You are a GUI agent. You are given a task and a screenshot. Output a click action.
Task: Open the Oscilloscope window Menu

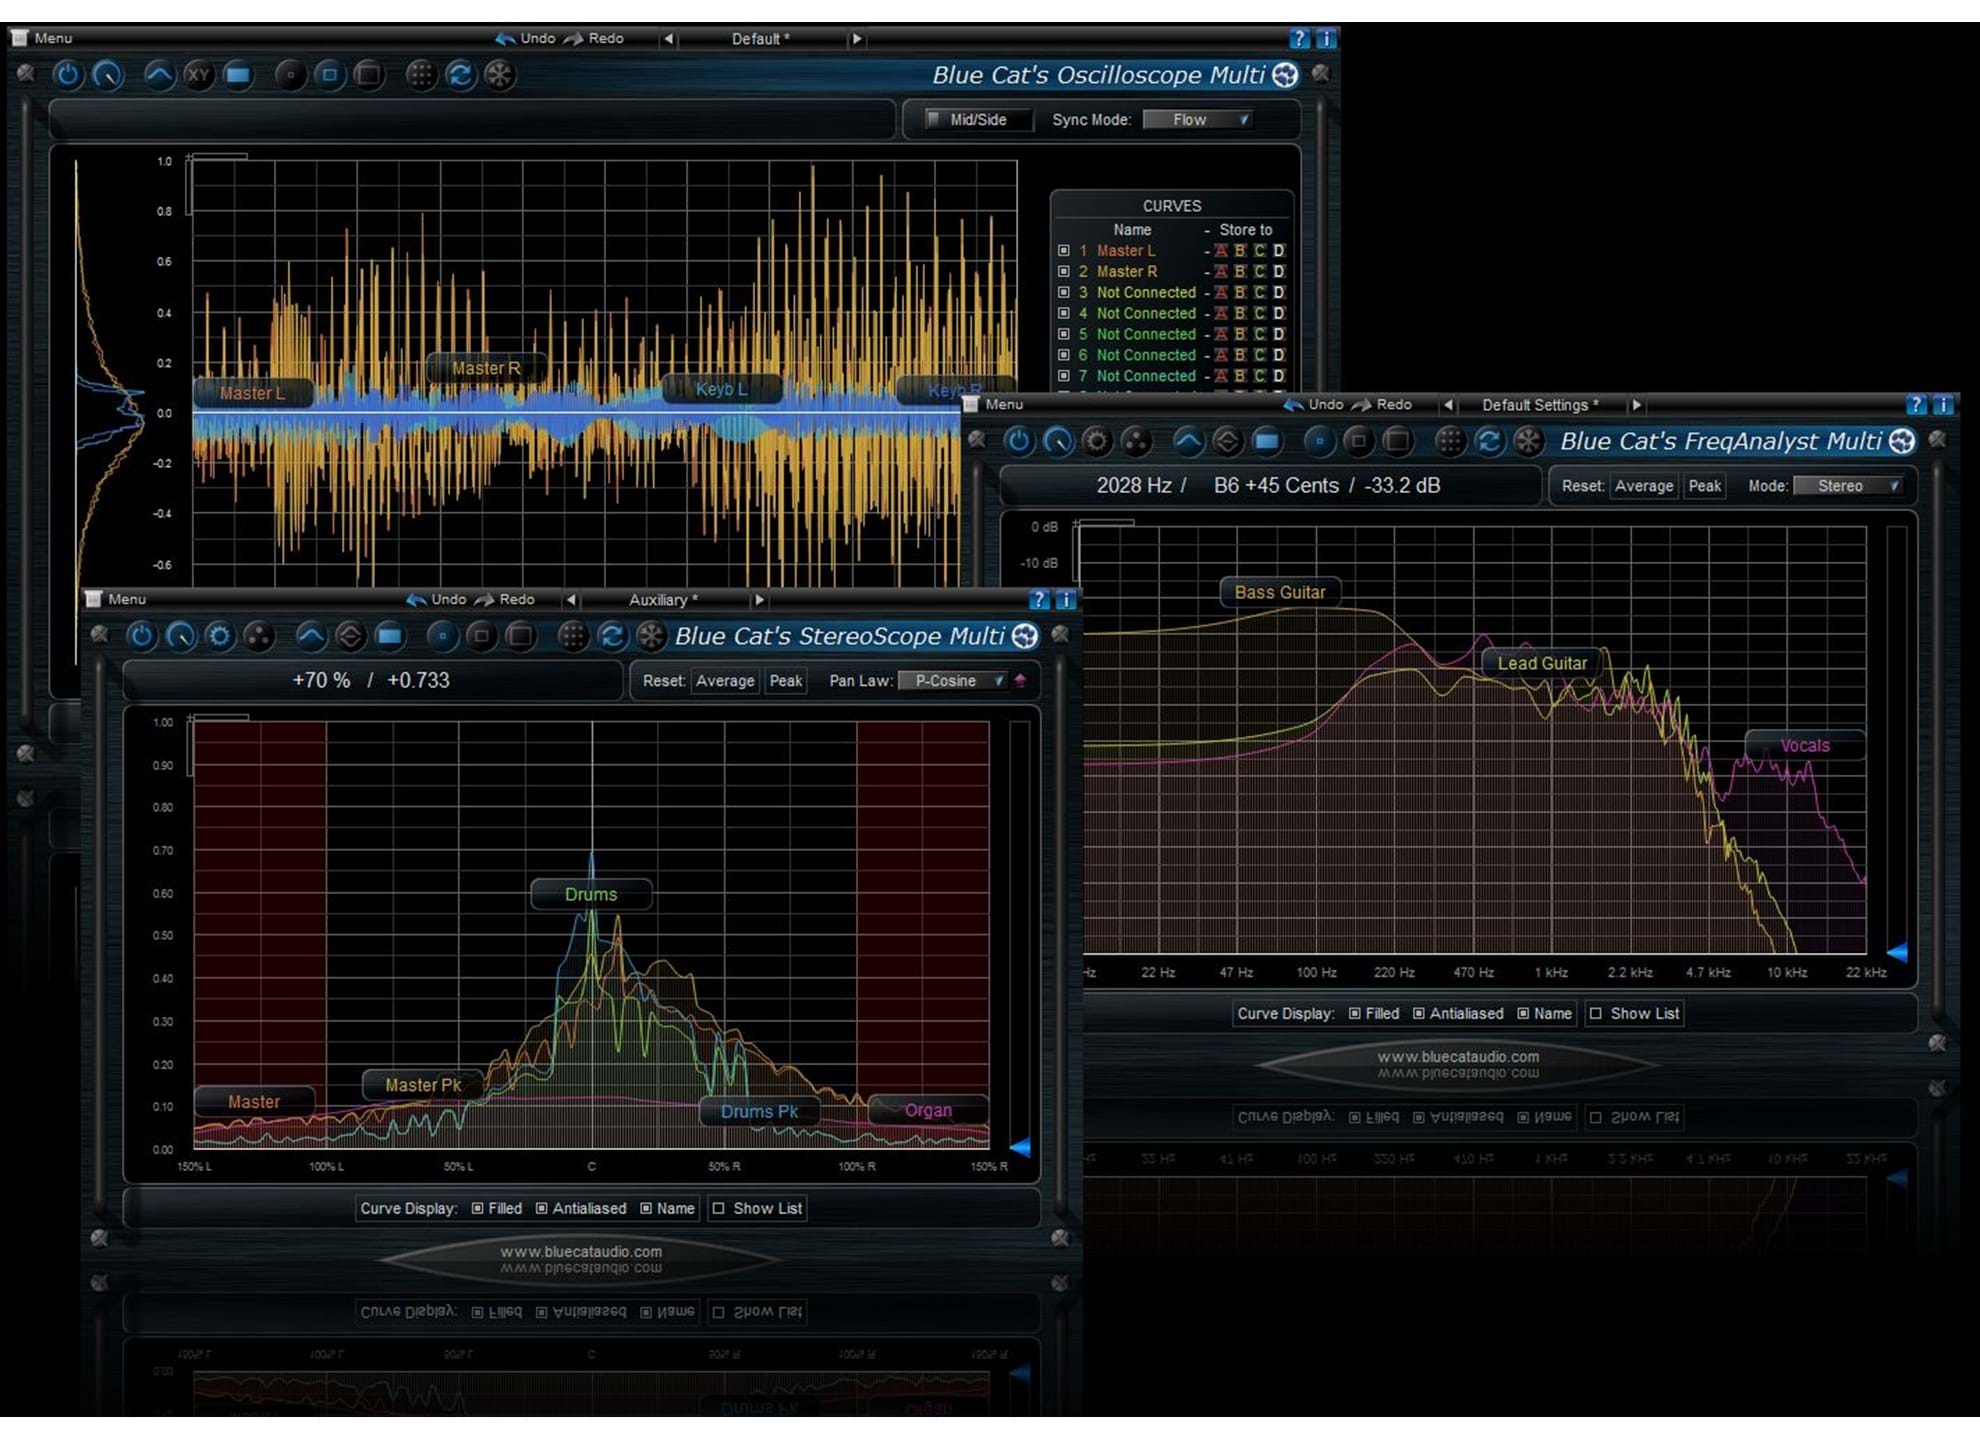click(42, 38)
